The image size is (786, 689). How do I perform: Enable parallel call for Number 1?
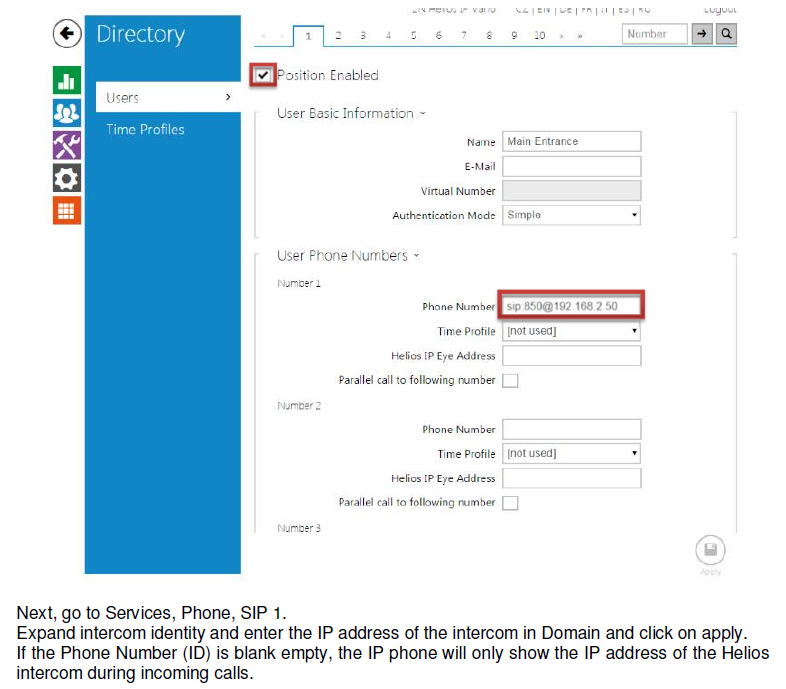coord(510,381)
